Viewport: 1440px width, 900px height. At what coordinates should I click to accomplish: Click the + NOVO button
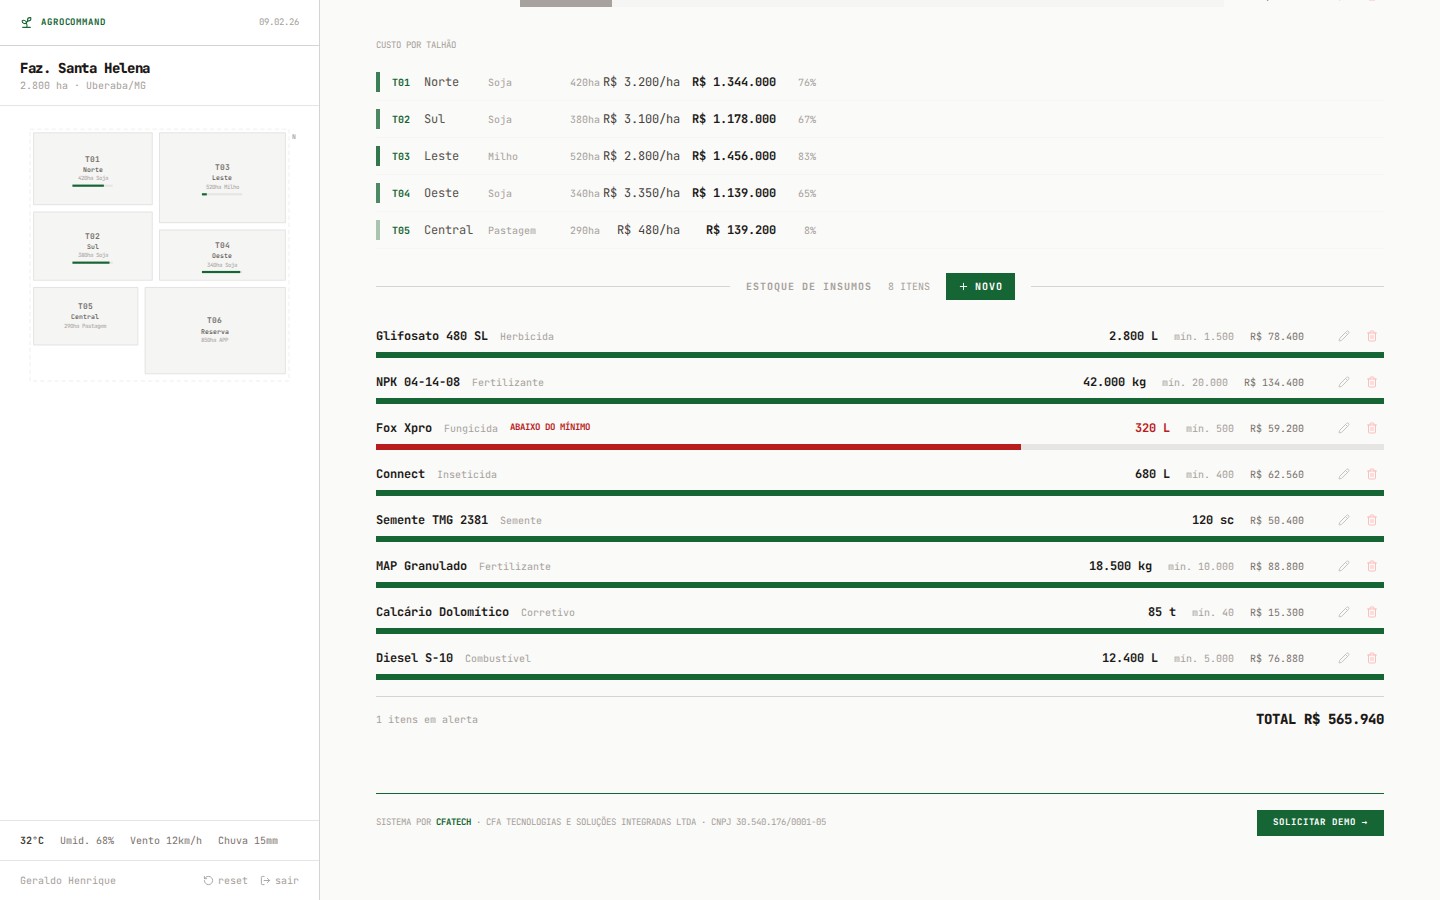[980, 286]
